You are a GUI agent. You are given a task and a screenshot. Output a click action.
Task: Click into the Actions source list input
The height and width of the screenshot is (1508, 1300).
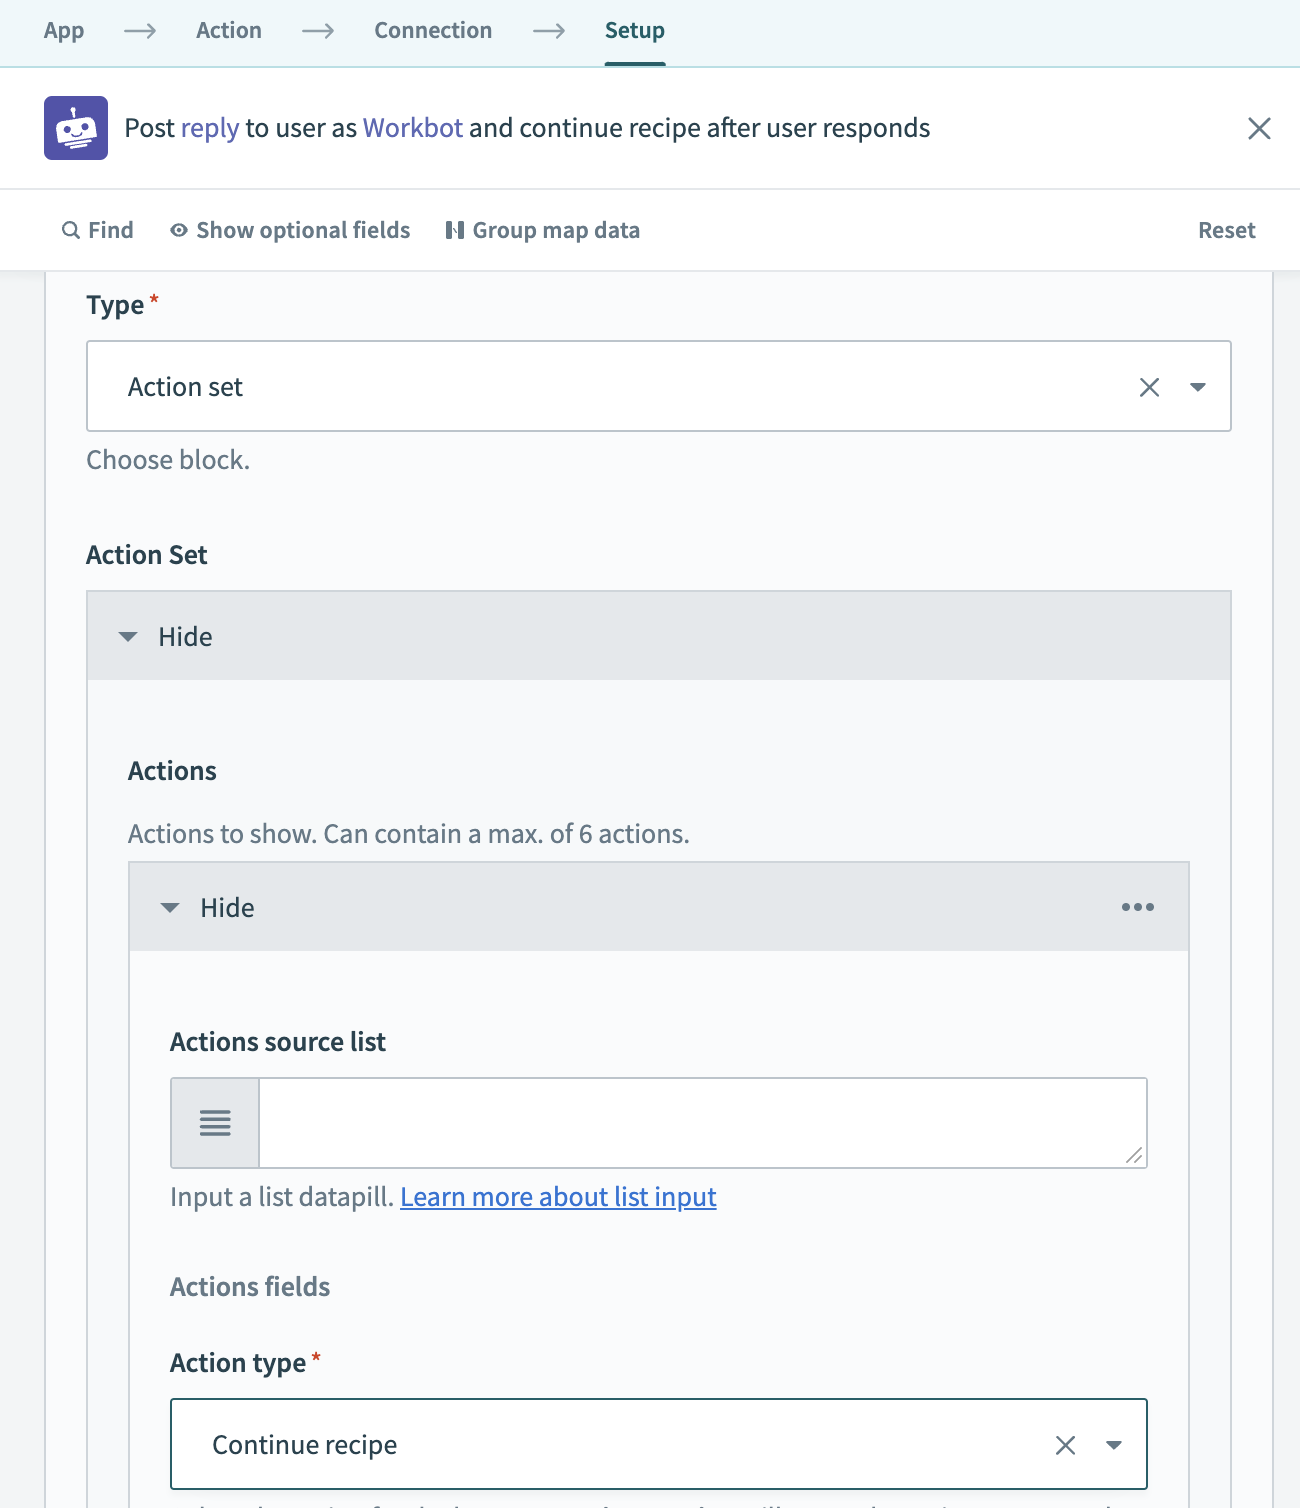(700, 1123)
